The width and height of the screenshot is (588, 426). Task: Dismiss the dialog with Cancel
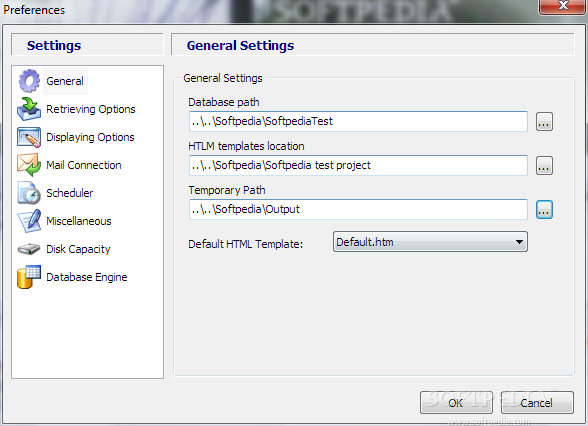point(537,402)
